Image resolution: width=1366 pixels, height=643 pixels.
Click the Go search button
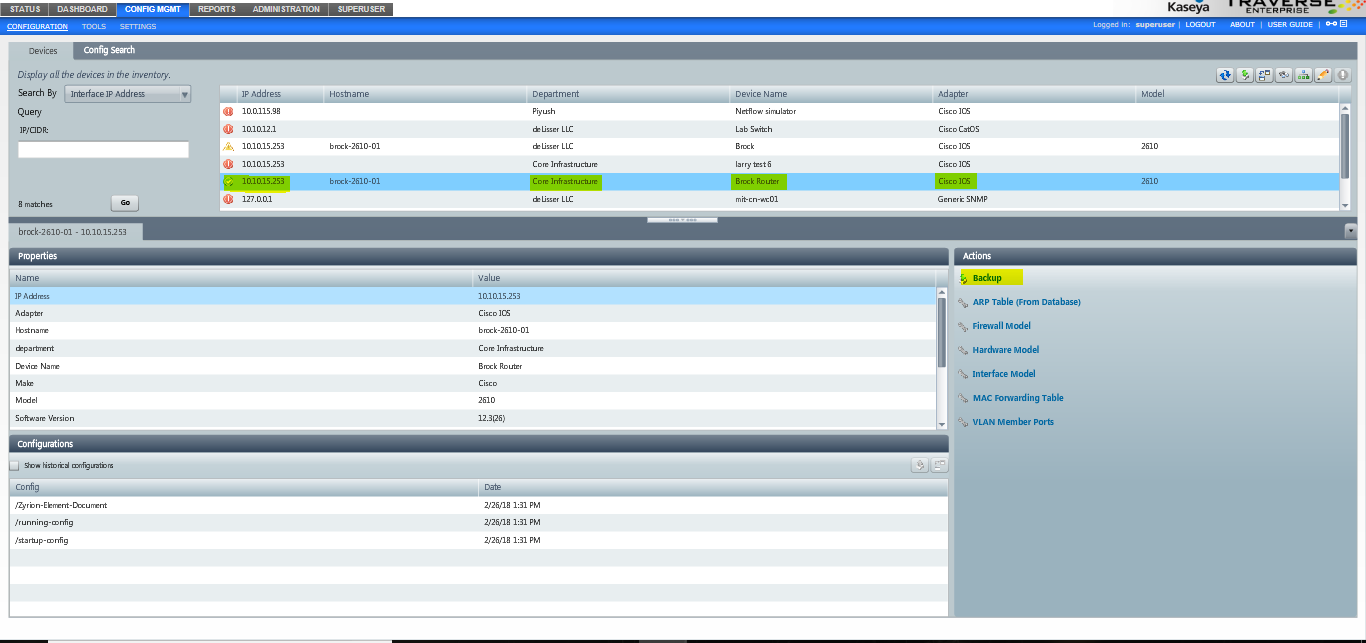pos(125,203)
